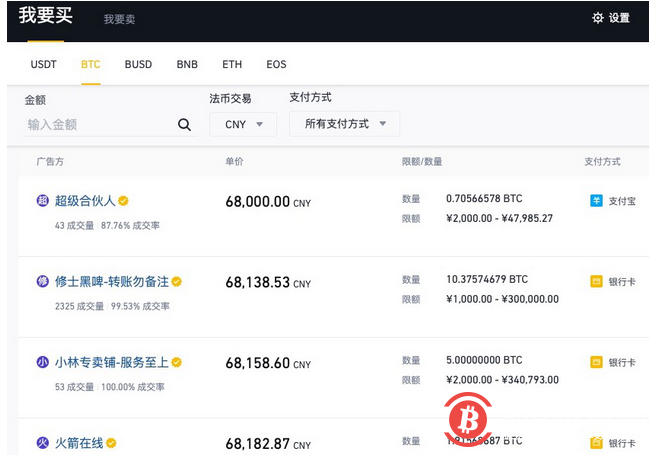Select the 我要买 tab
The image size is (662, 459).
45,17
